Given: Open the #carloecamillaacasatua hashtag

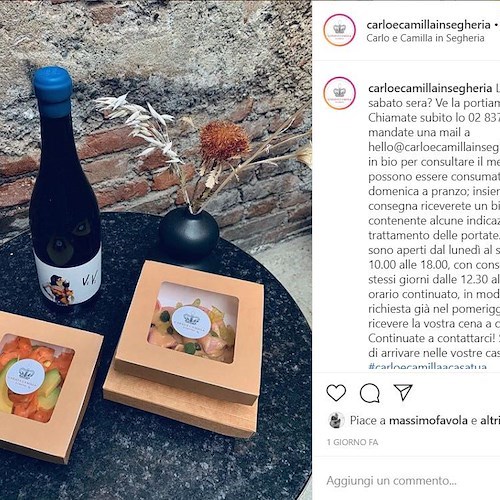Looking at the screenshot, I should click(428, 366).
